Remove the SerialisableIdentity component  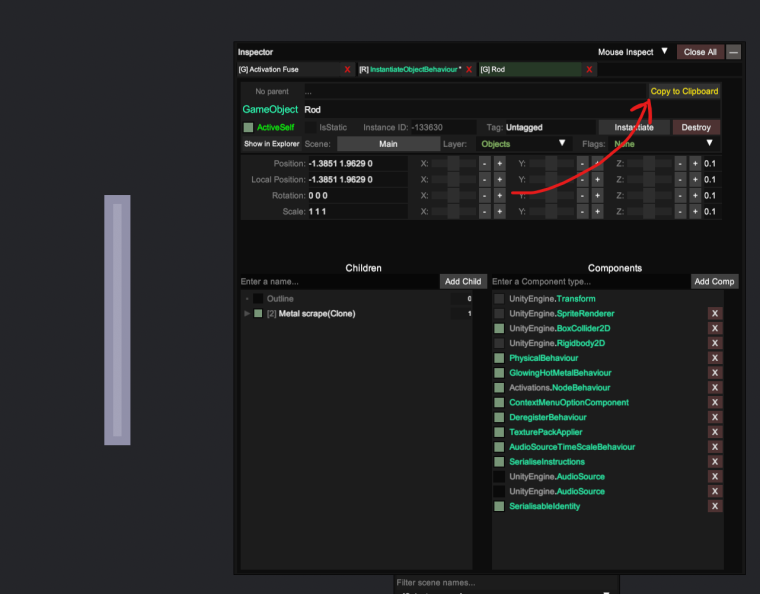(x=714, y=506)
